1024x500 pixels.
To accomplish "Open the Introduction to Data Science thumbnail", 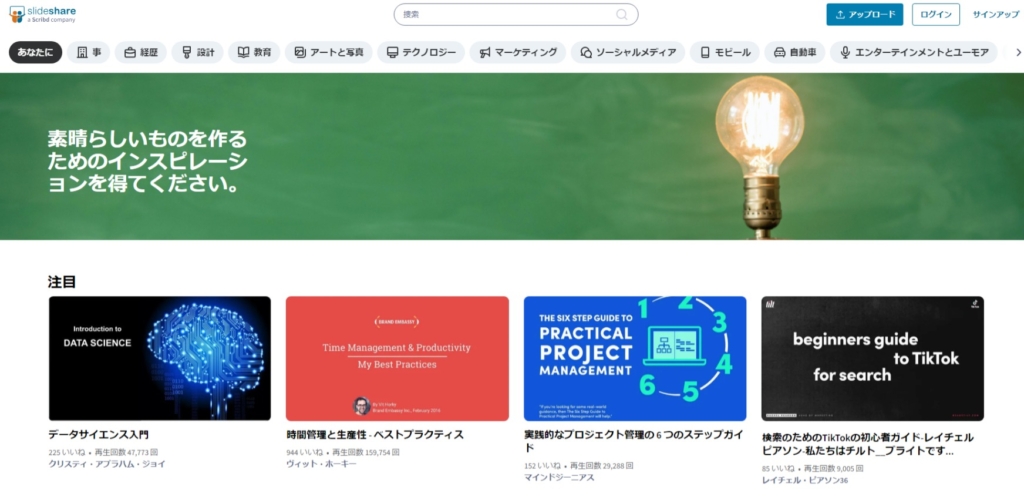I will 160,358.
